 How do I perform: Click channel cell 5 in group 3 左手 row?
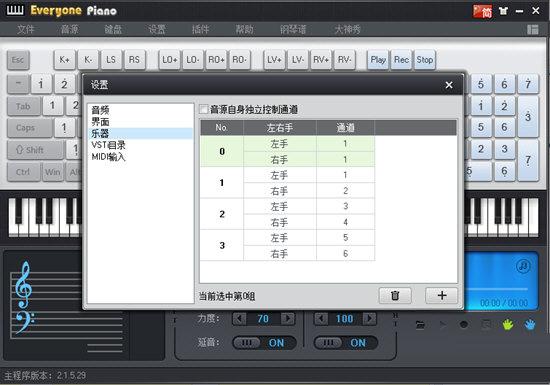[x=346, y=237]
